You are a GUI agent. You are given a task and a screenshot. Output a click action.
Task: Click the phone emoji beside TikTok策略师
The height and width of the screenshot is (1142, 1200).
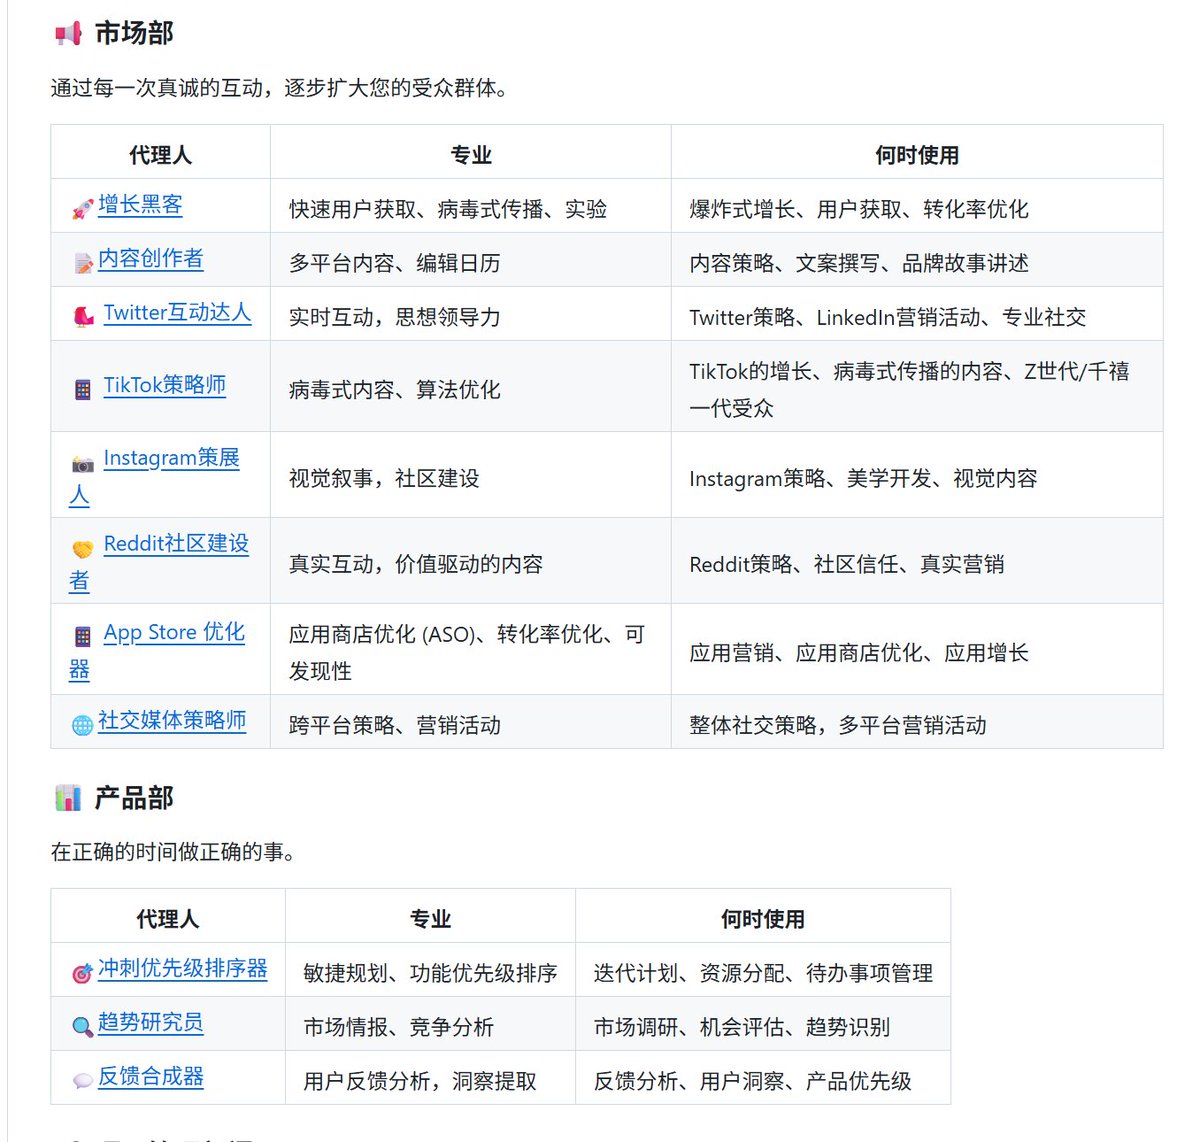pyautogui.click(x=83, y=389)
